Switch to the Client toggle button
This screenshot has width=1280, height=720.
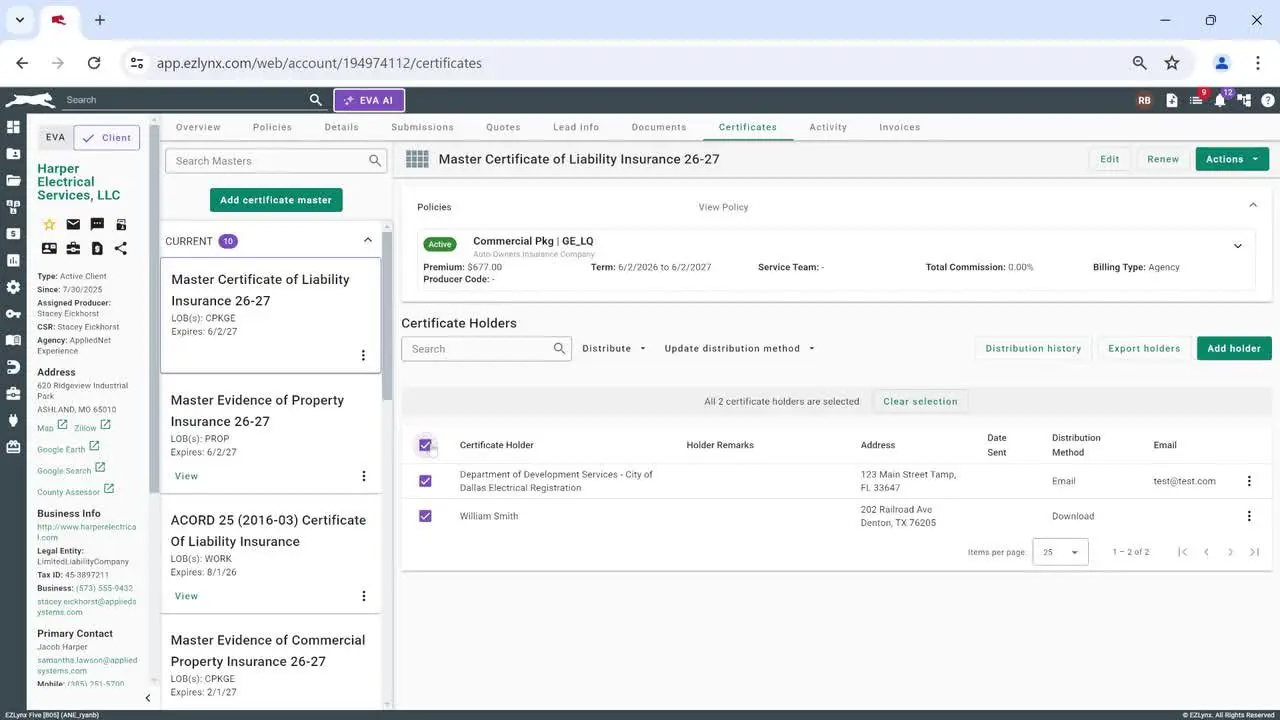[x=107, y=138]
